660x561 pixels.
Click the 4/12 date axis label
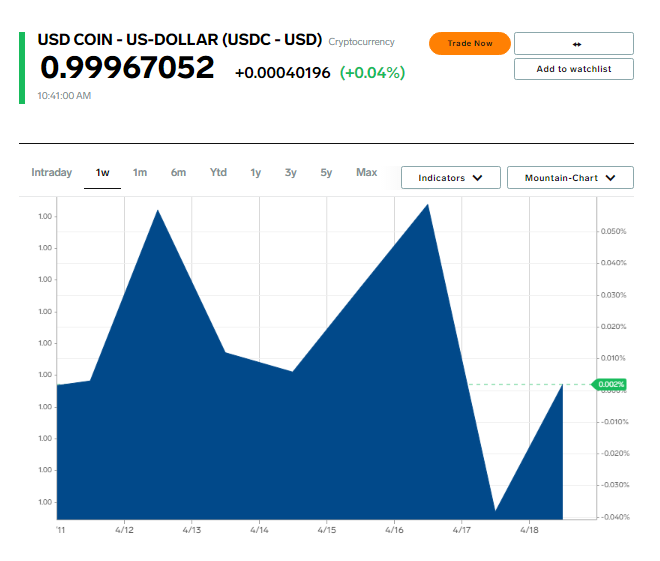click(124, 530)
